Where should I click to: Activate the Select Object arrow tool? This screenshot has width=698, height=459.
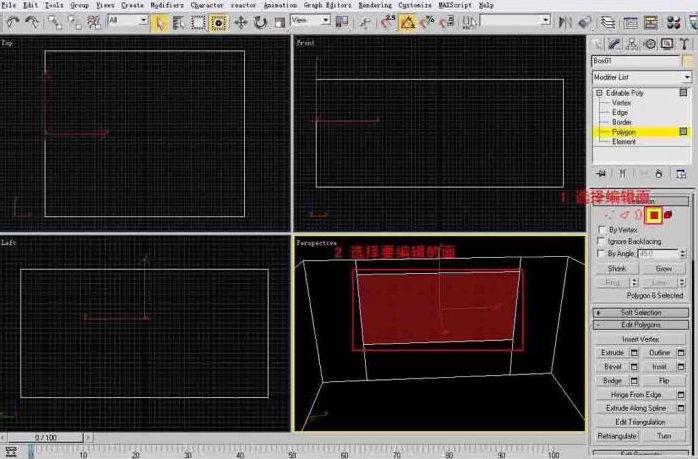pos(159,23)
